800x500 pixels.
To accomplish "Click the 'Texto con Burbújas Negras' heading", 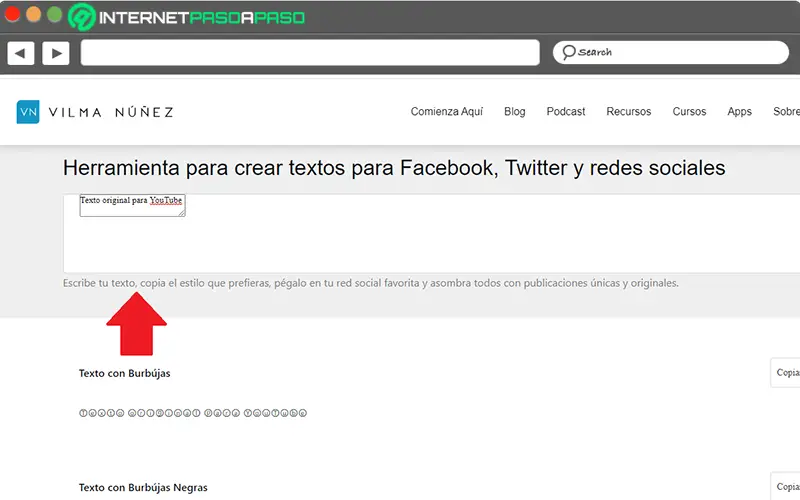I will [x=143, y=488].
